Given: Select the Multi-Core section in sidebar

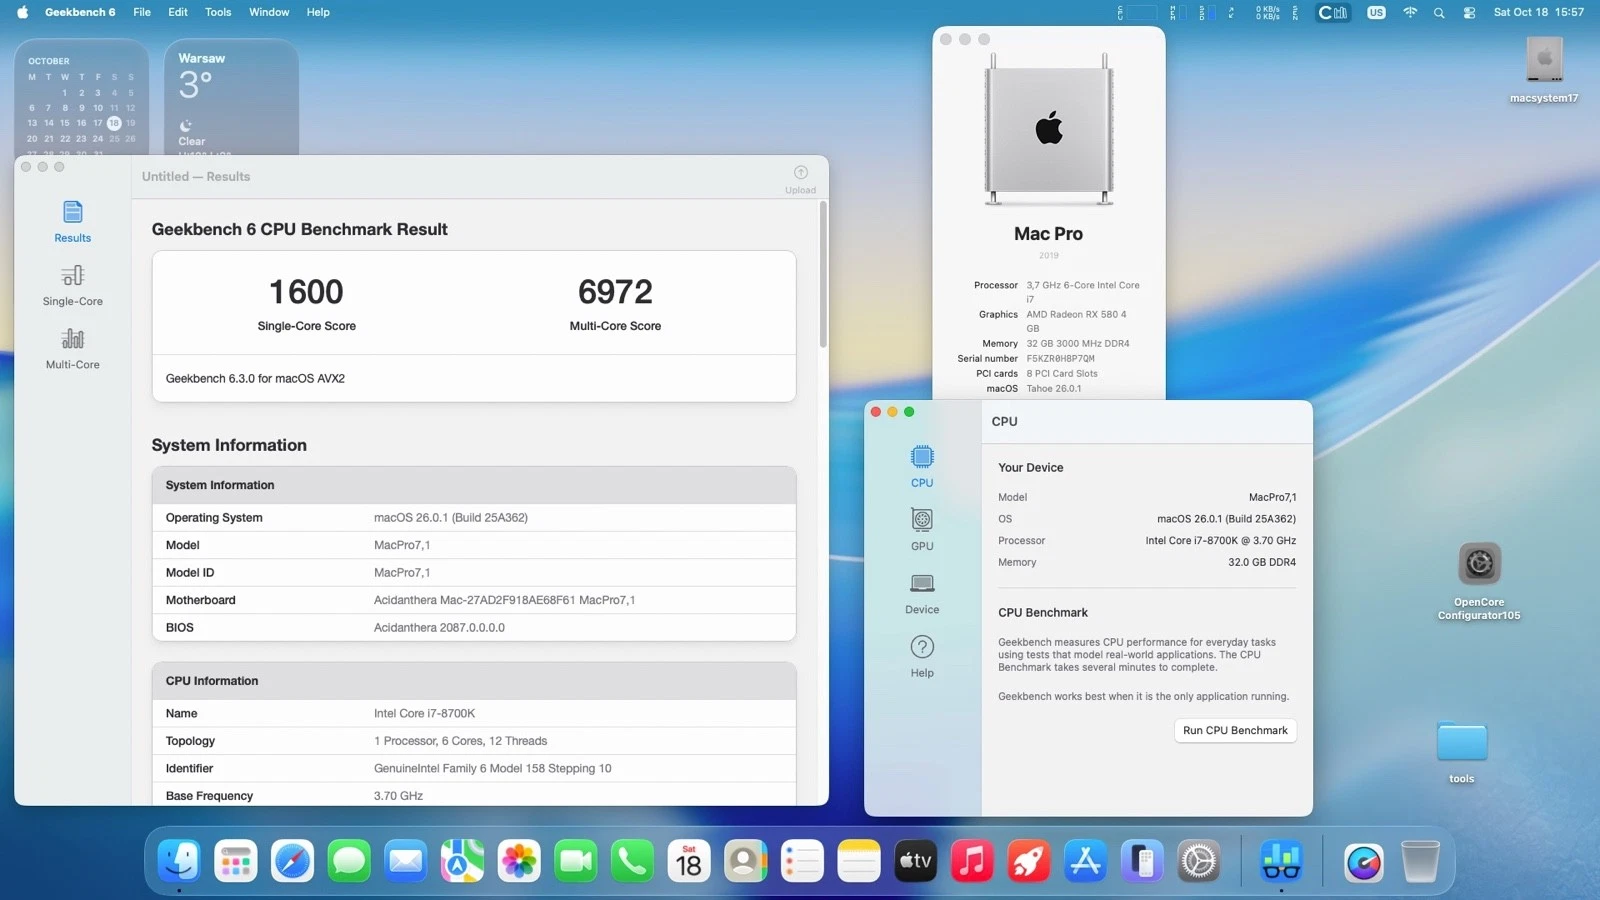Looking at the screenshot, I should click(72, 349).
